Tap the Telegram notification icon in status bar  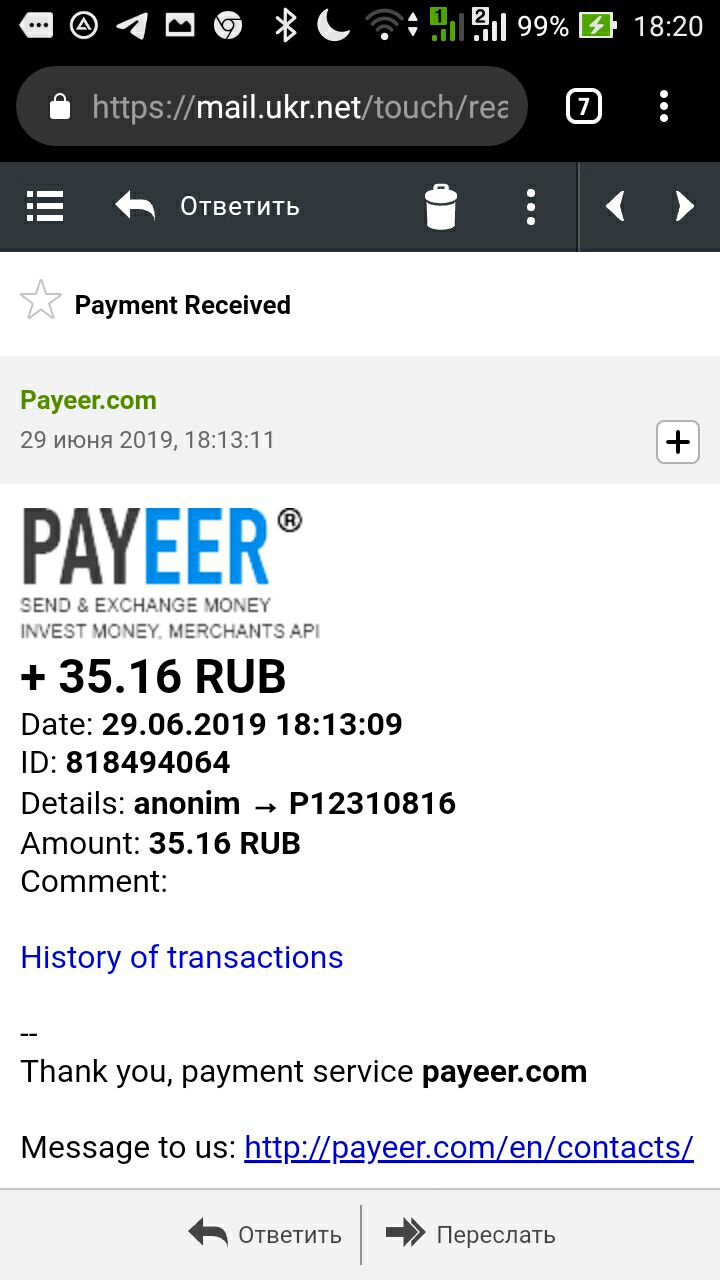(x=132, y=25)
